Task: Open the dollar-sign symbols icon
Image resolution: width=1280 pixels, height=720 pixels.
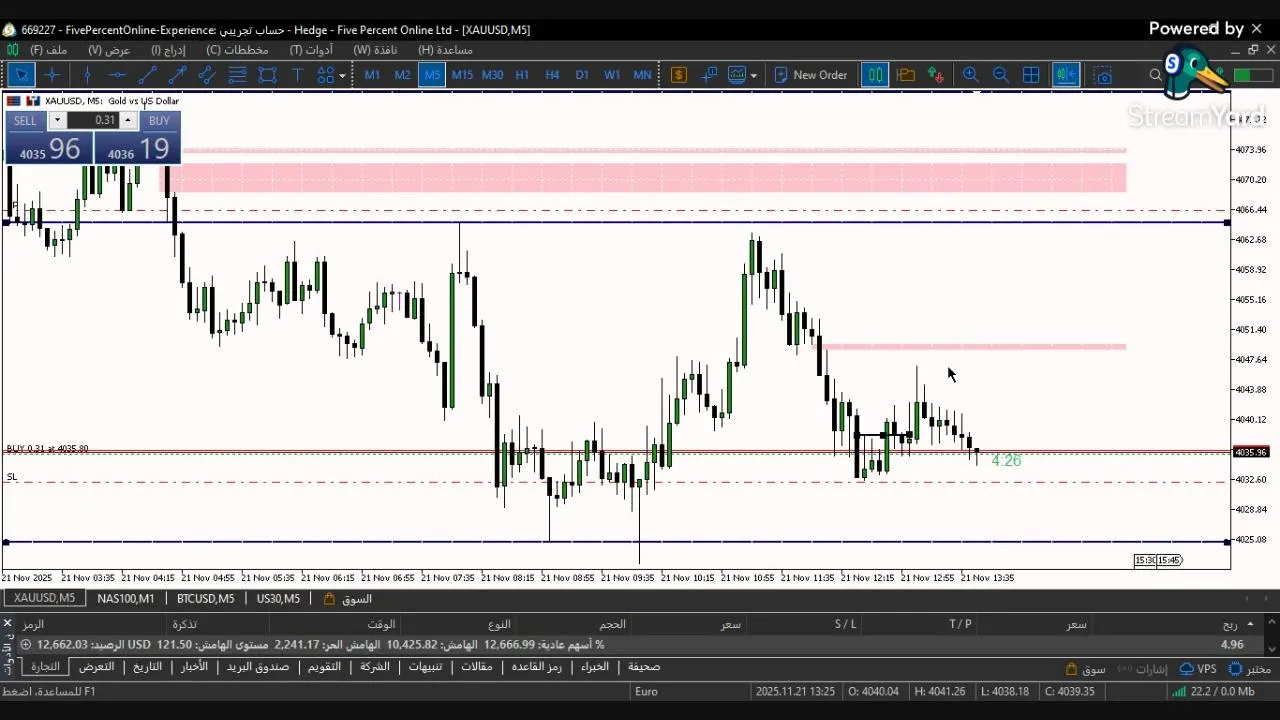Action: click(679, 75)
